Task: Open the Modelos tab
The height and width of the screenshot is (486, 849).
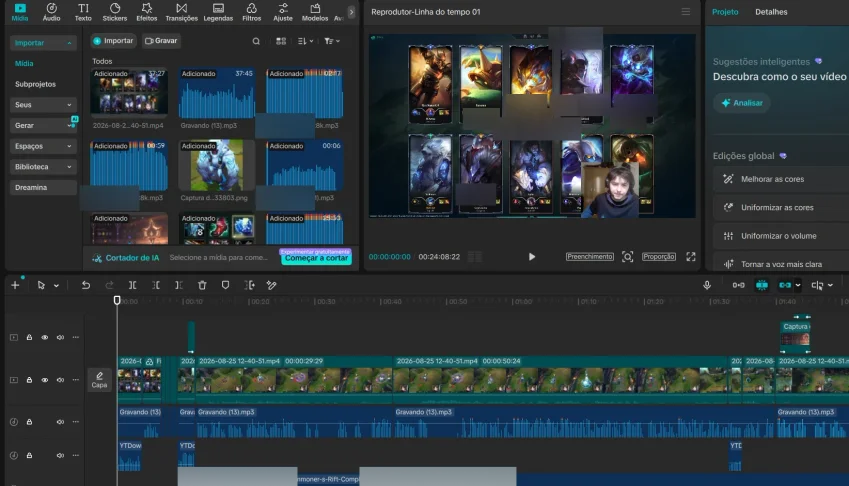Action: (x=315, y=12)
